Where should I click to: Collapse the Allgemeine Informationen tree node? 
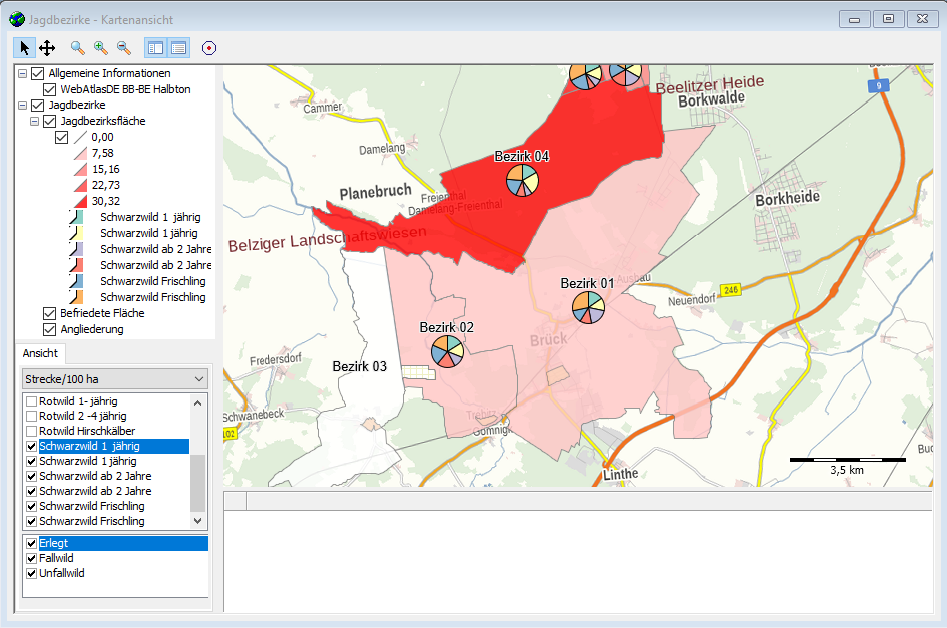[22, 73]
